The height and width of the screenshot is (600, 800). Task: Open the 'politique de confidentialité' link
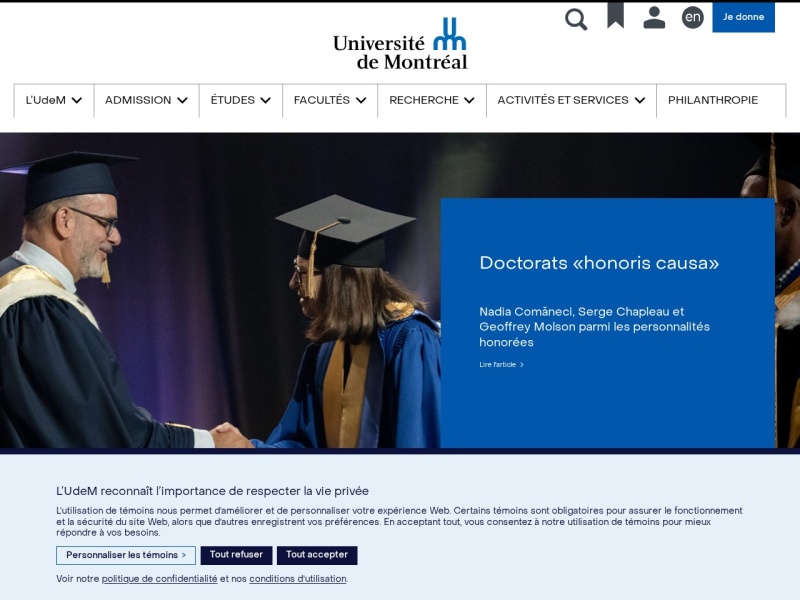(x=159, y=579)
